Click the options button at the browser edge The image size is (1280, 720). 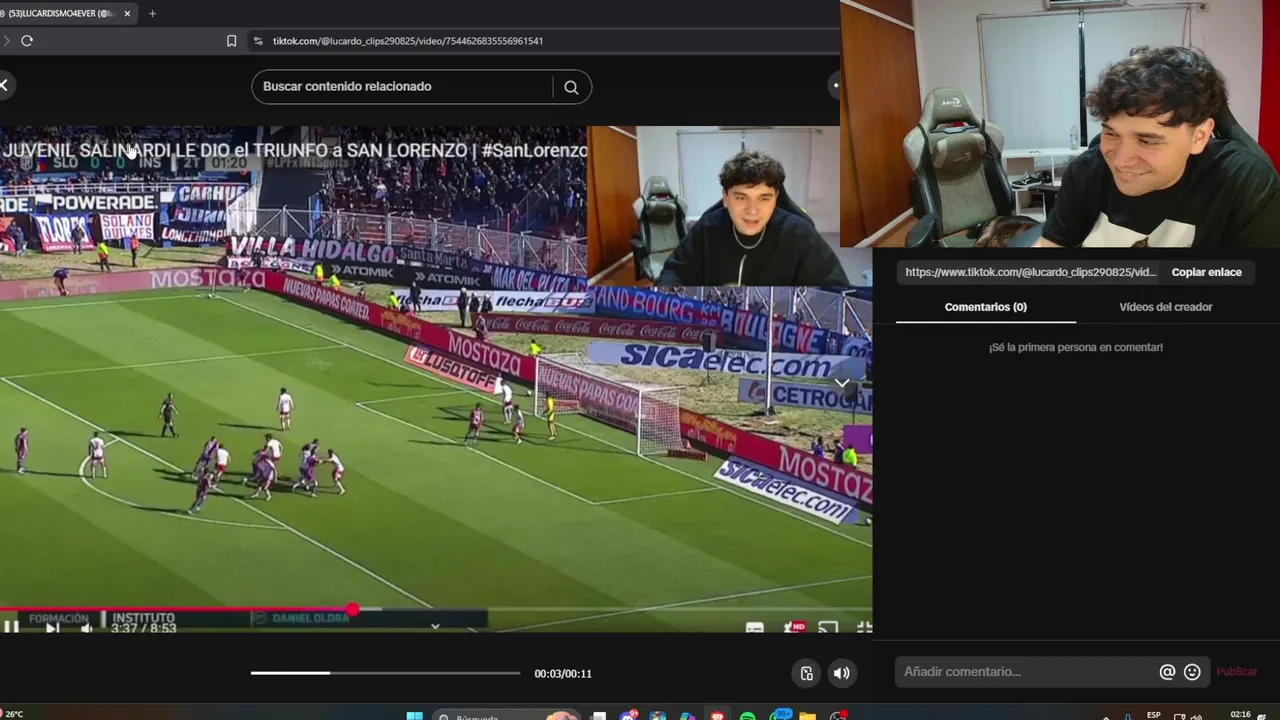tap(836, 85)
